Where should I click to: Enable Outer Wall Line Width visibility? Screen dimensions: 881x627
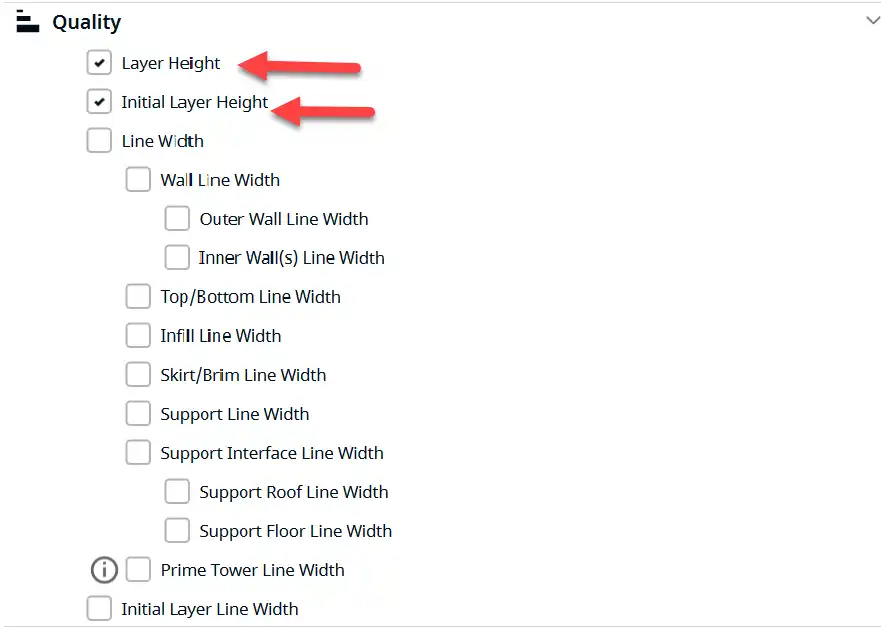click(177, 219)
